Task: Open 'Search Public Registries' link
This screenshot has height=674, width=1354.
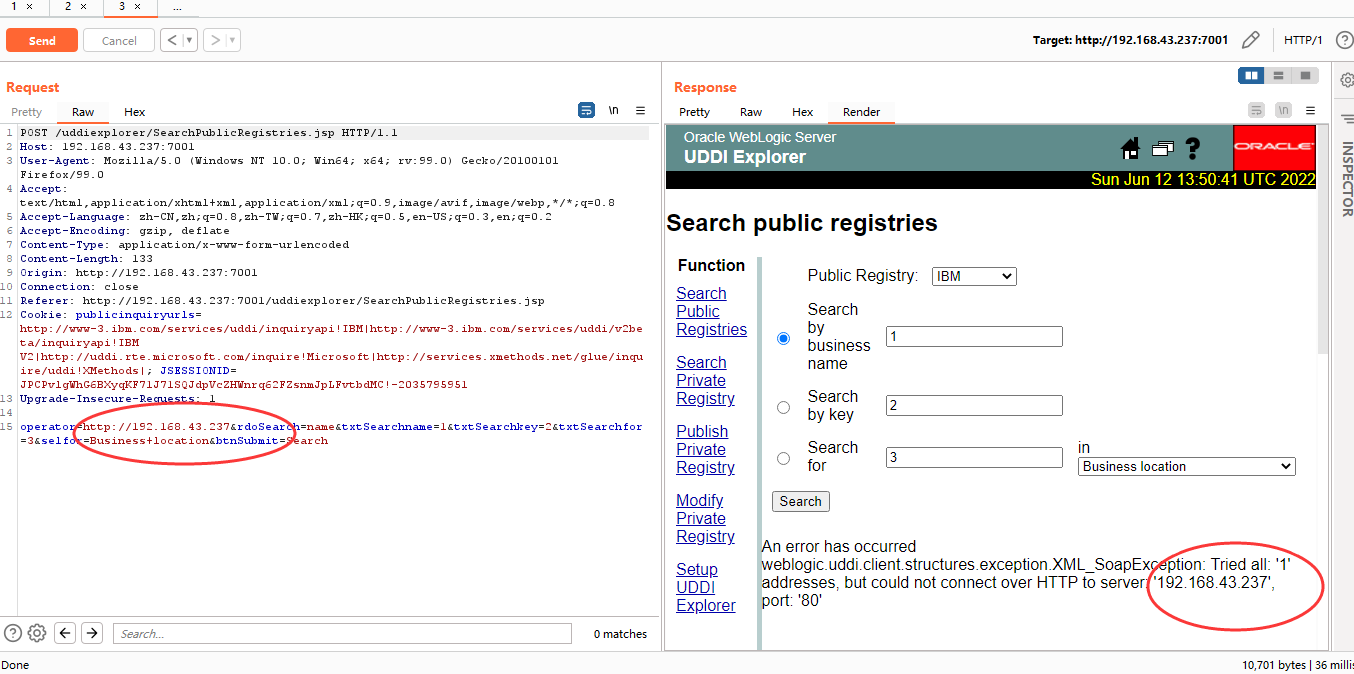Action: [x=711, y=311]
